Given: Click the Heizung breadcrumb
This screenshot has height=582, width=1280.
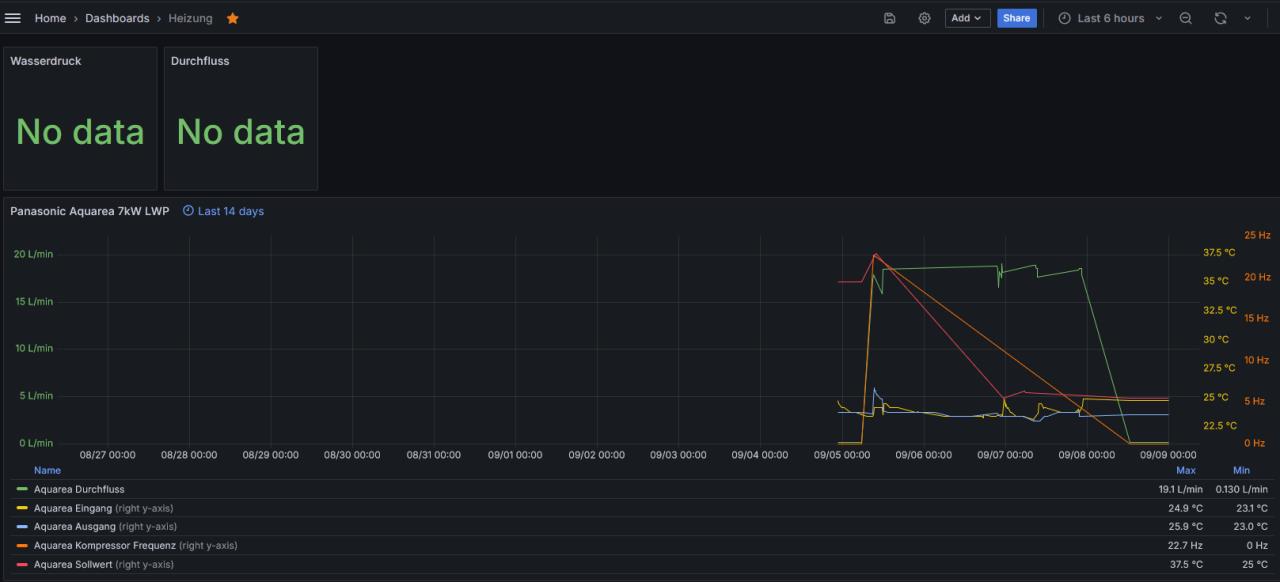Looking at the screenshot, I should (190, 18).
